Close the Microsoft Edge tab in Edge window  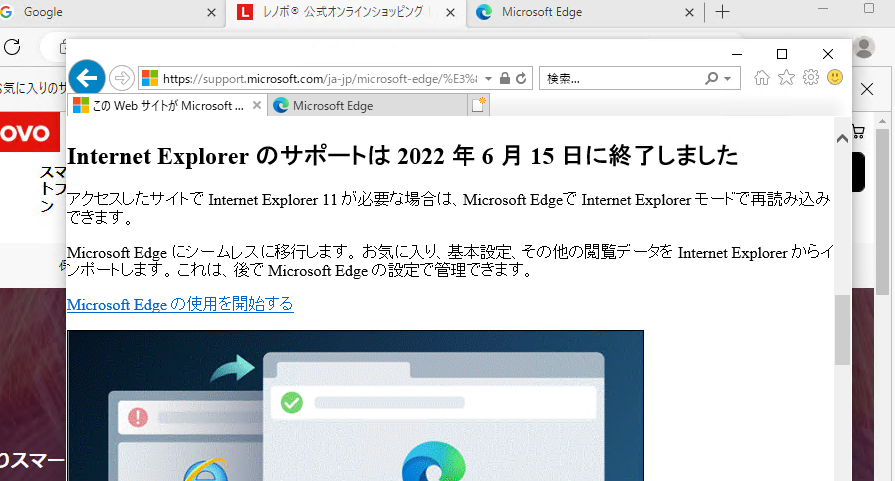[x=690, y=13]
